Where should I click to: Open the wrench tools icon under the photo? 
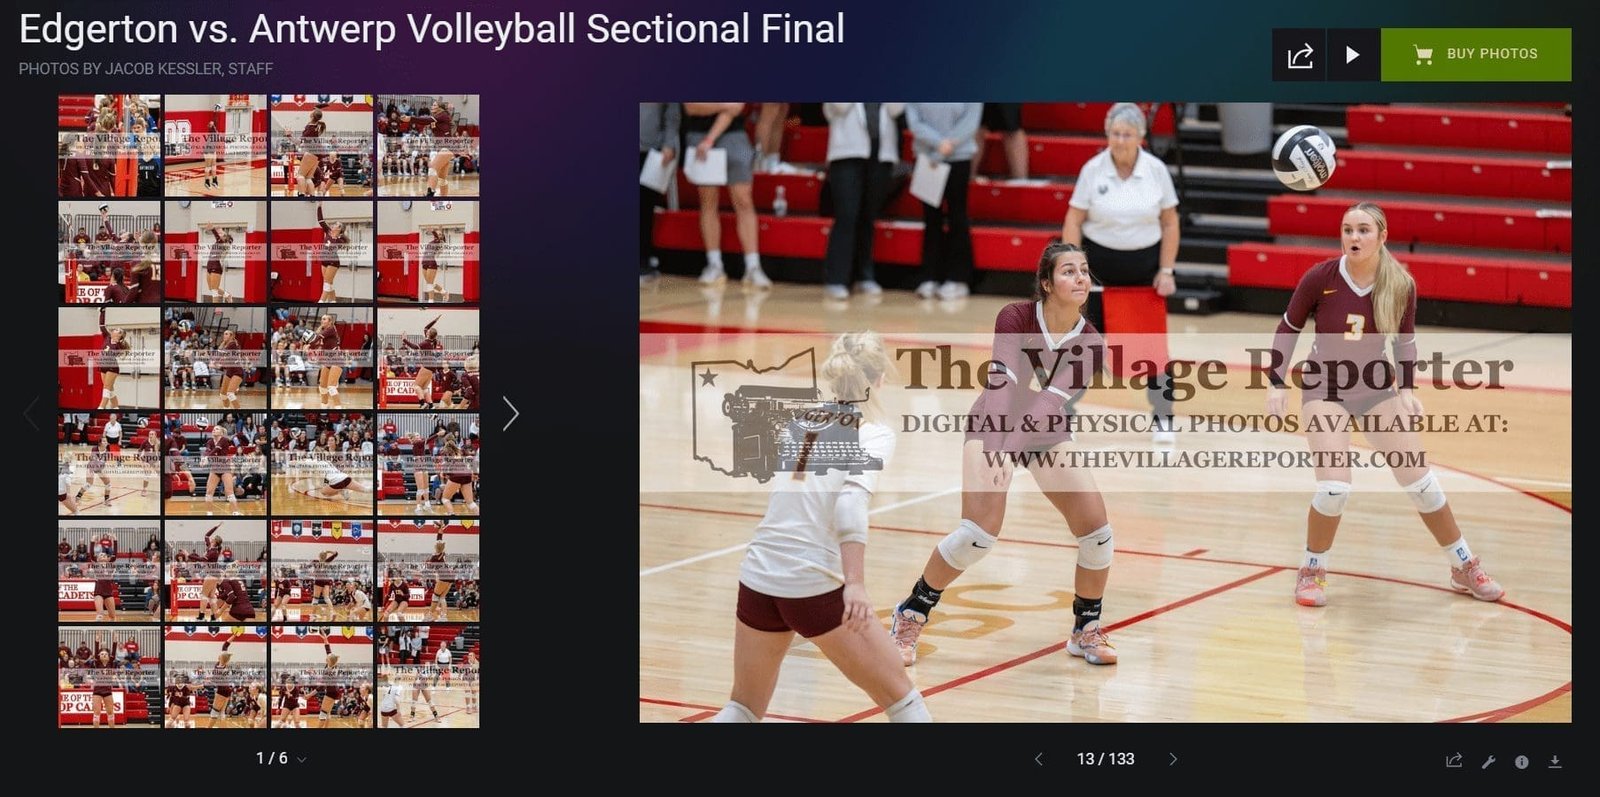pyautogui.click(x=1488, y=761)
